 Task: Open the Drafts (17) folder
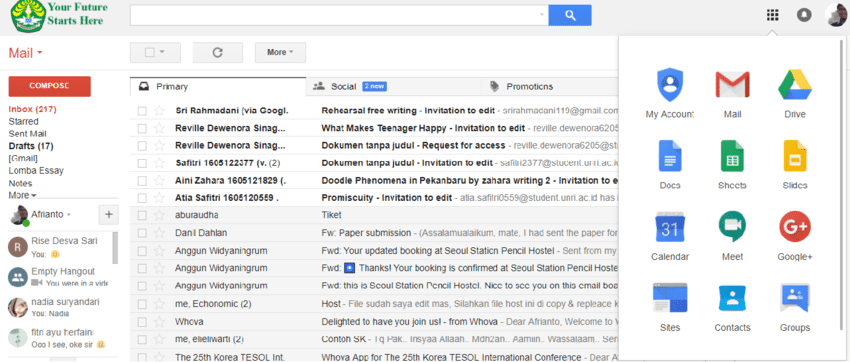point(31,146)
